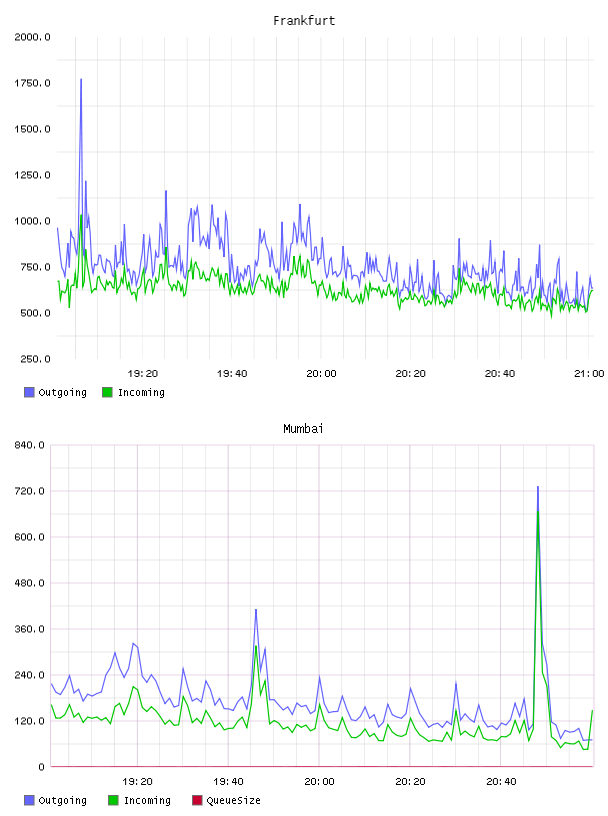The width and height of the screenshot is (608, 816).
Task: Click the 20:00 time label under Frankfurt chart
Action: (321, 374)
